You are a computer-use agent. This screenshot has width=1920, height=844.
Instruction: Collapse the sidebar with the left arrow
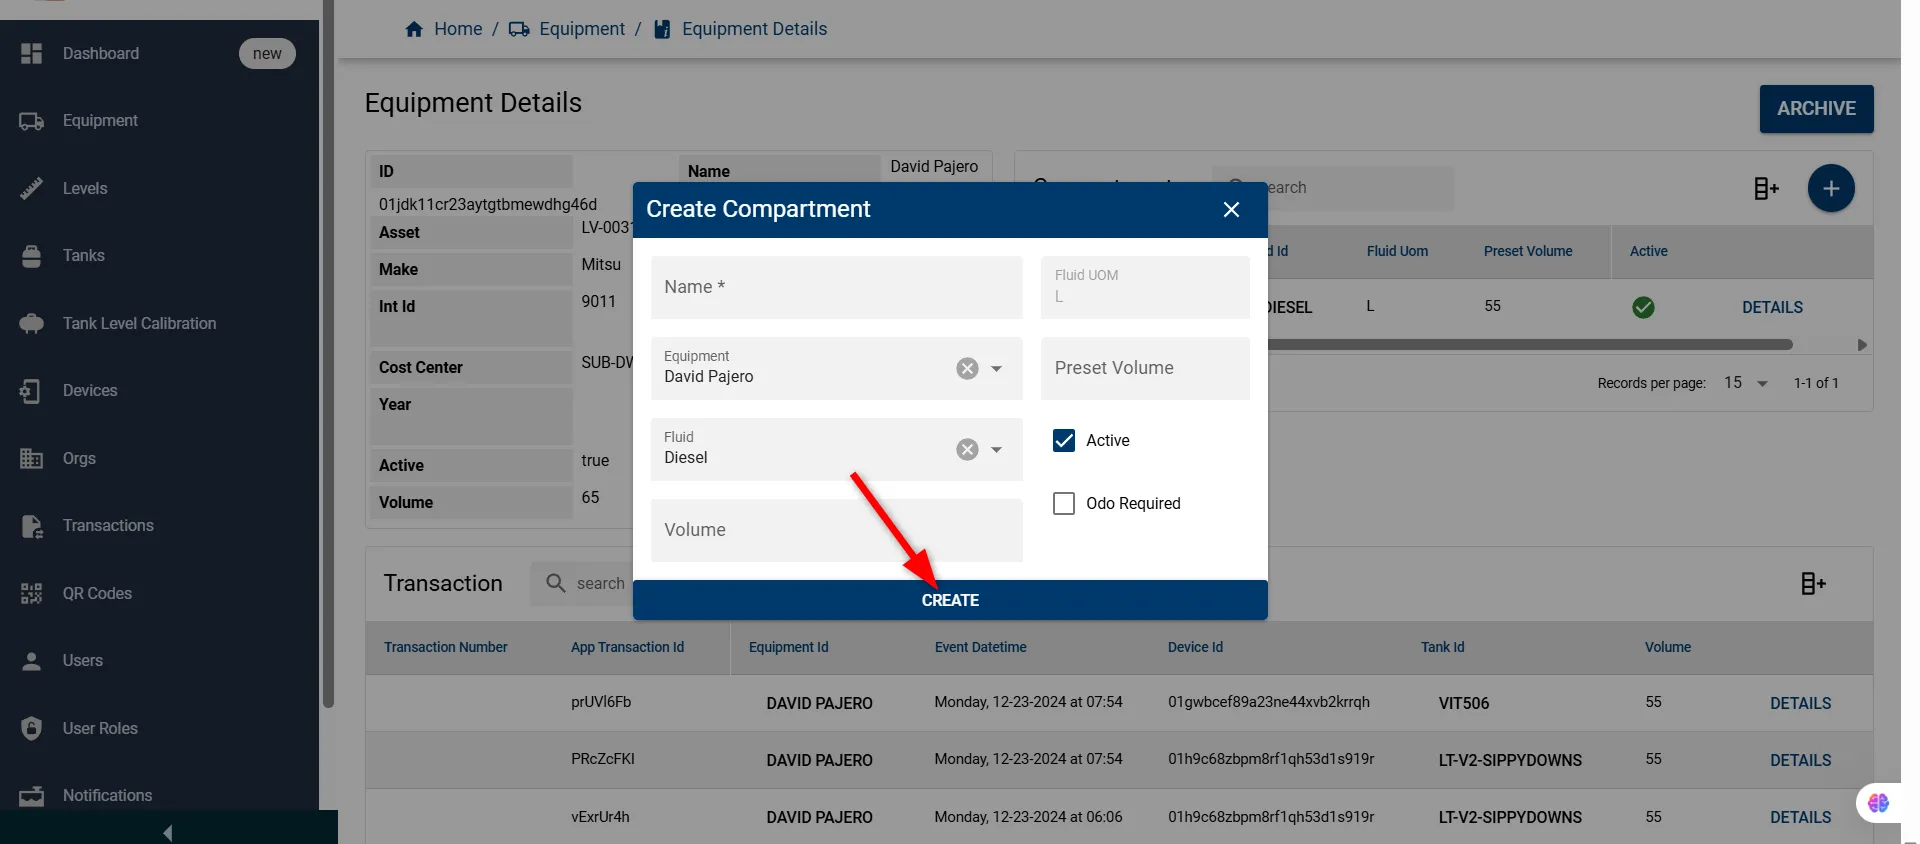click(x=168, y=832)
